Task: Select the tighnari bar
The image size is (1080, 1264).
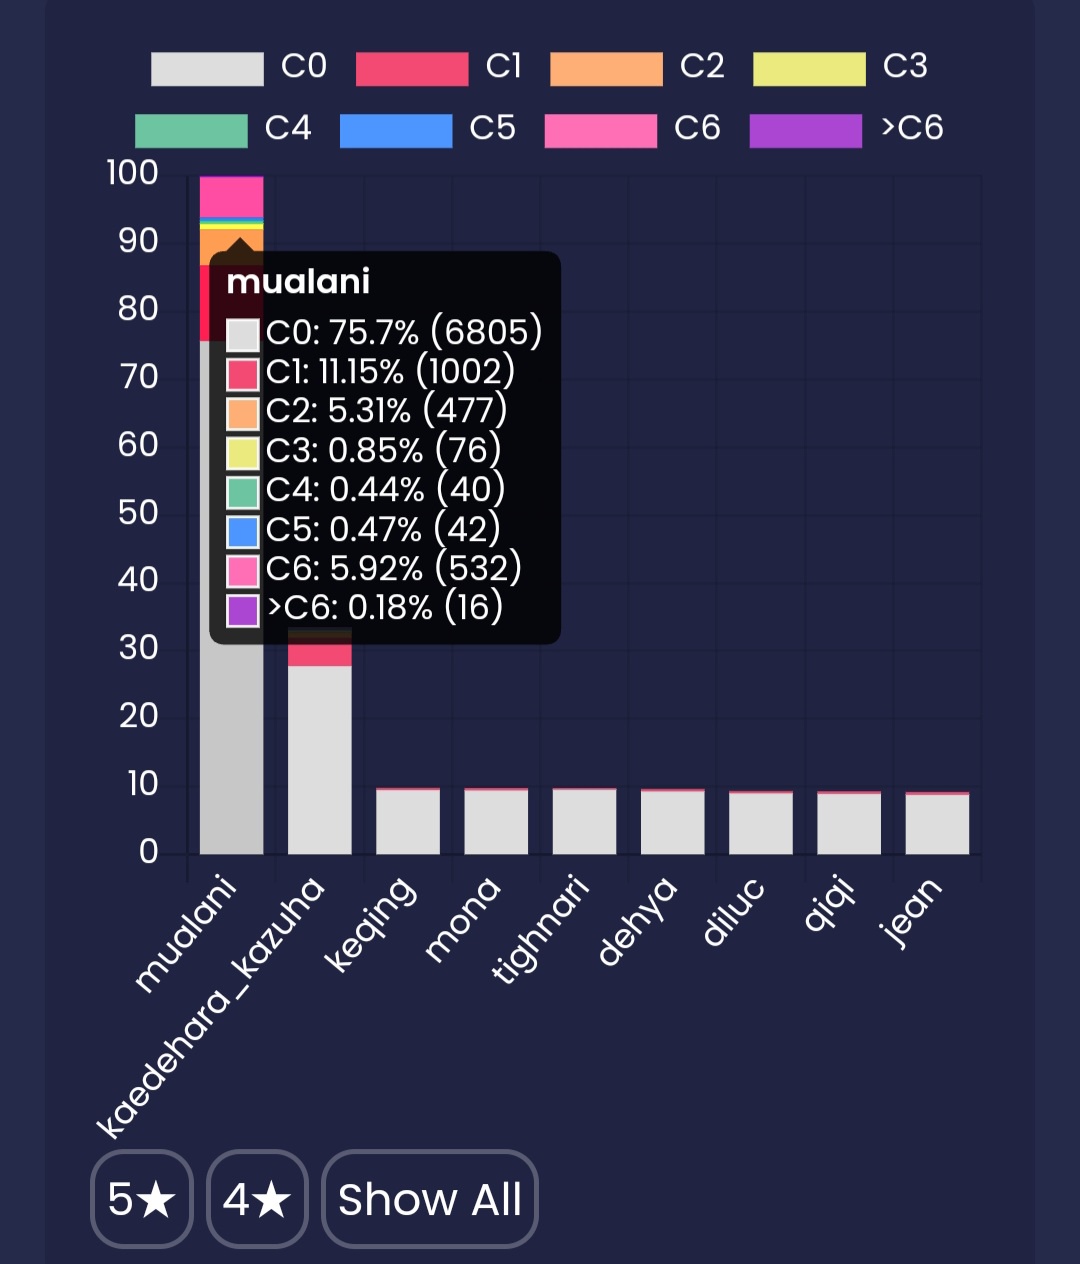Action: (584, 822)
